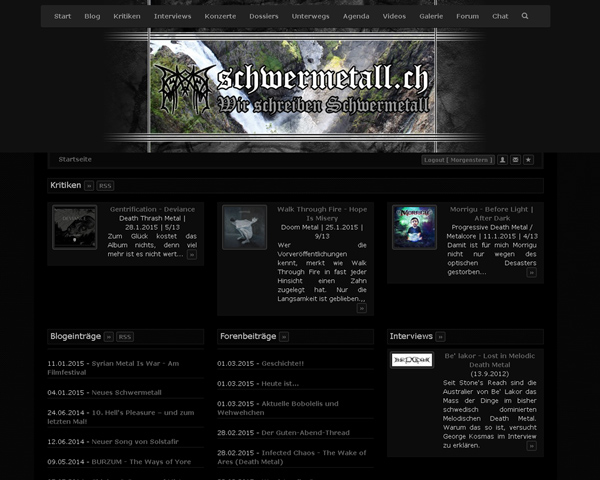Click Morrigu album cover thumbnail
This screenshot has height=480, width=600.
point(414,227)
